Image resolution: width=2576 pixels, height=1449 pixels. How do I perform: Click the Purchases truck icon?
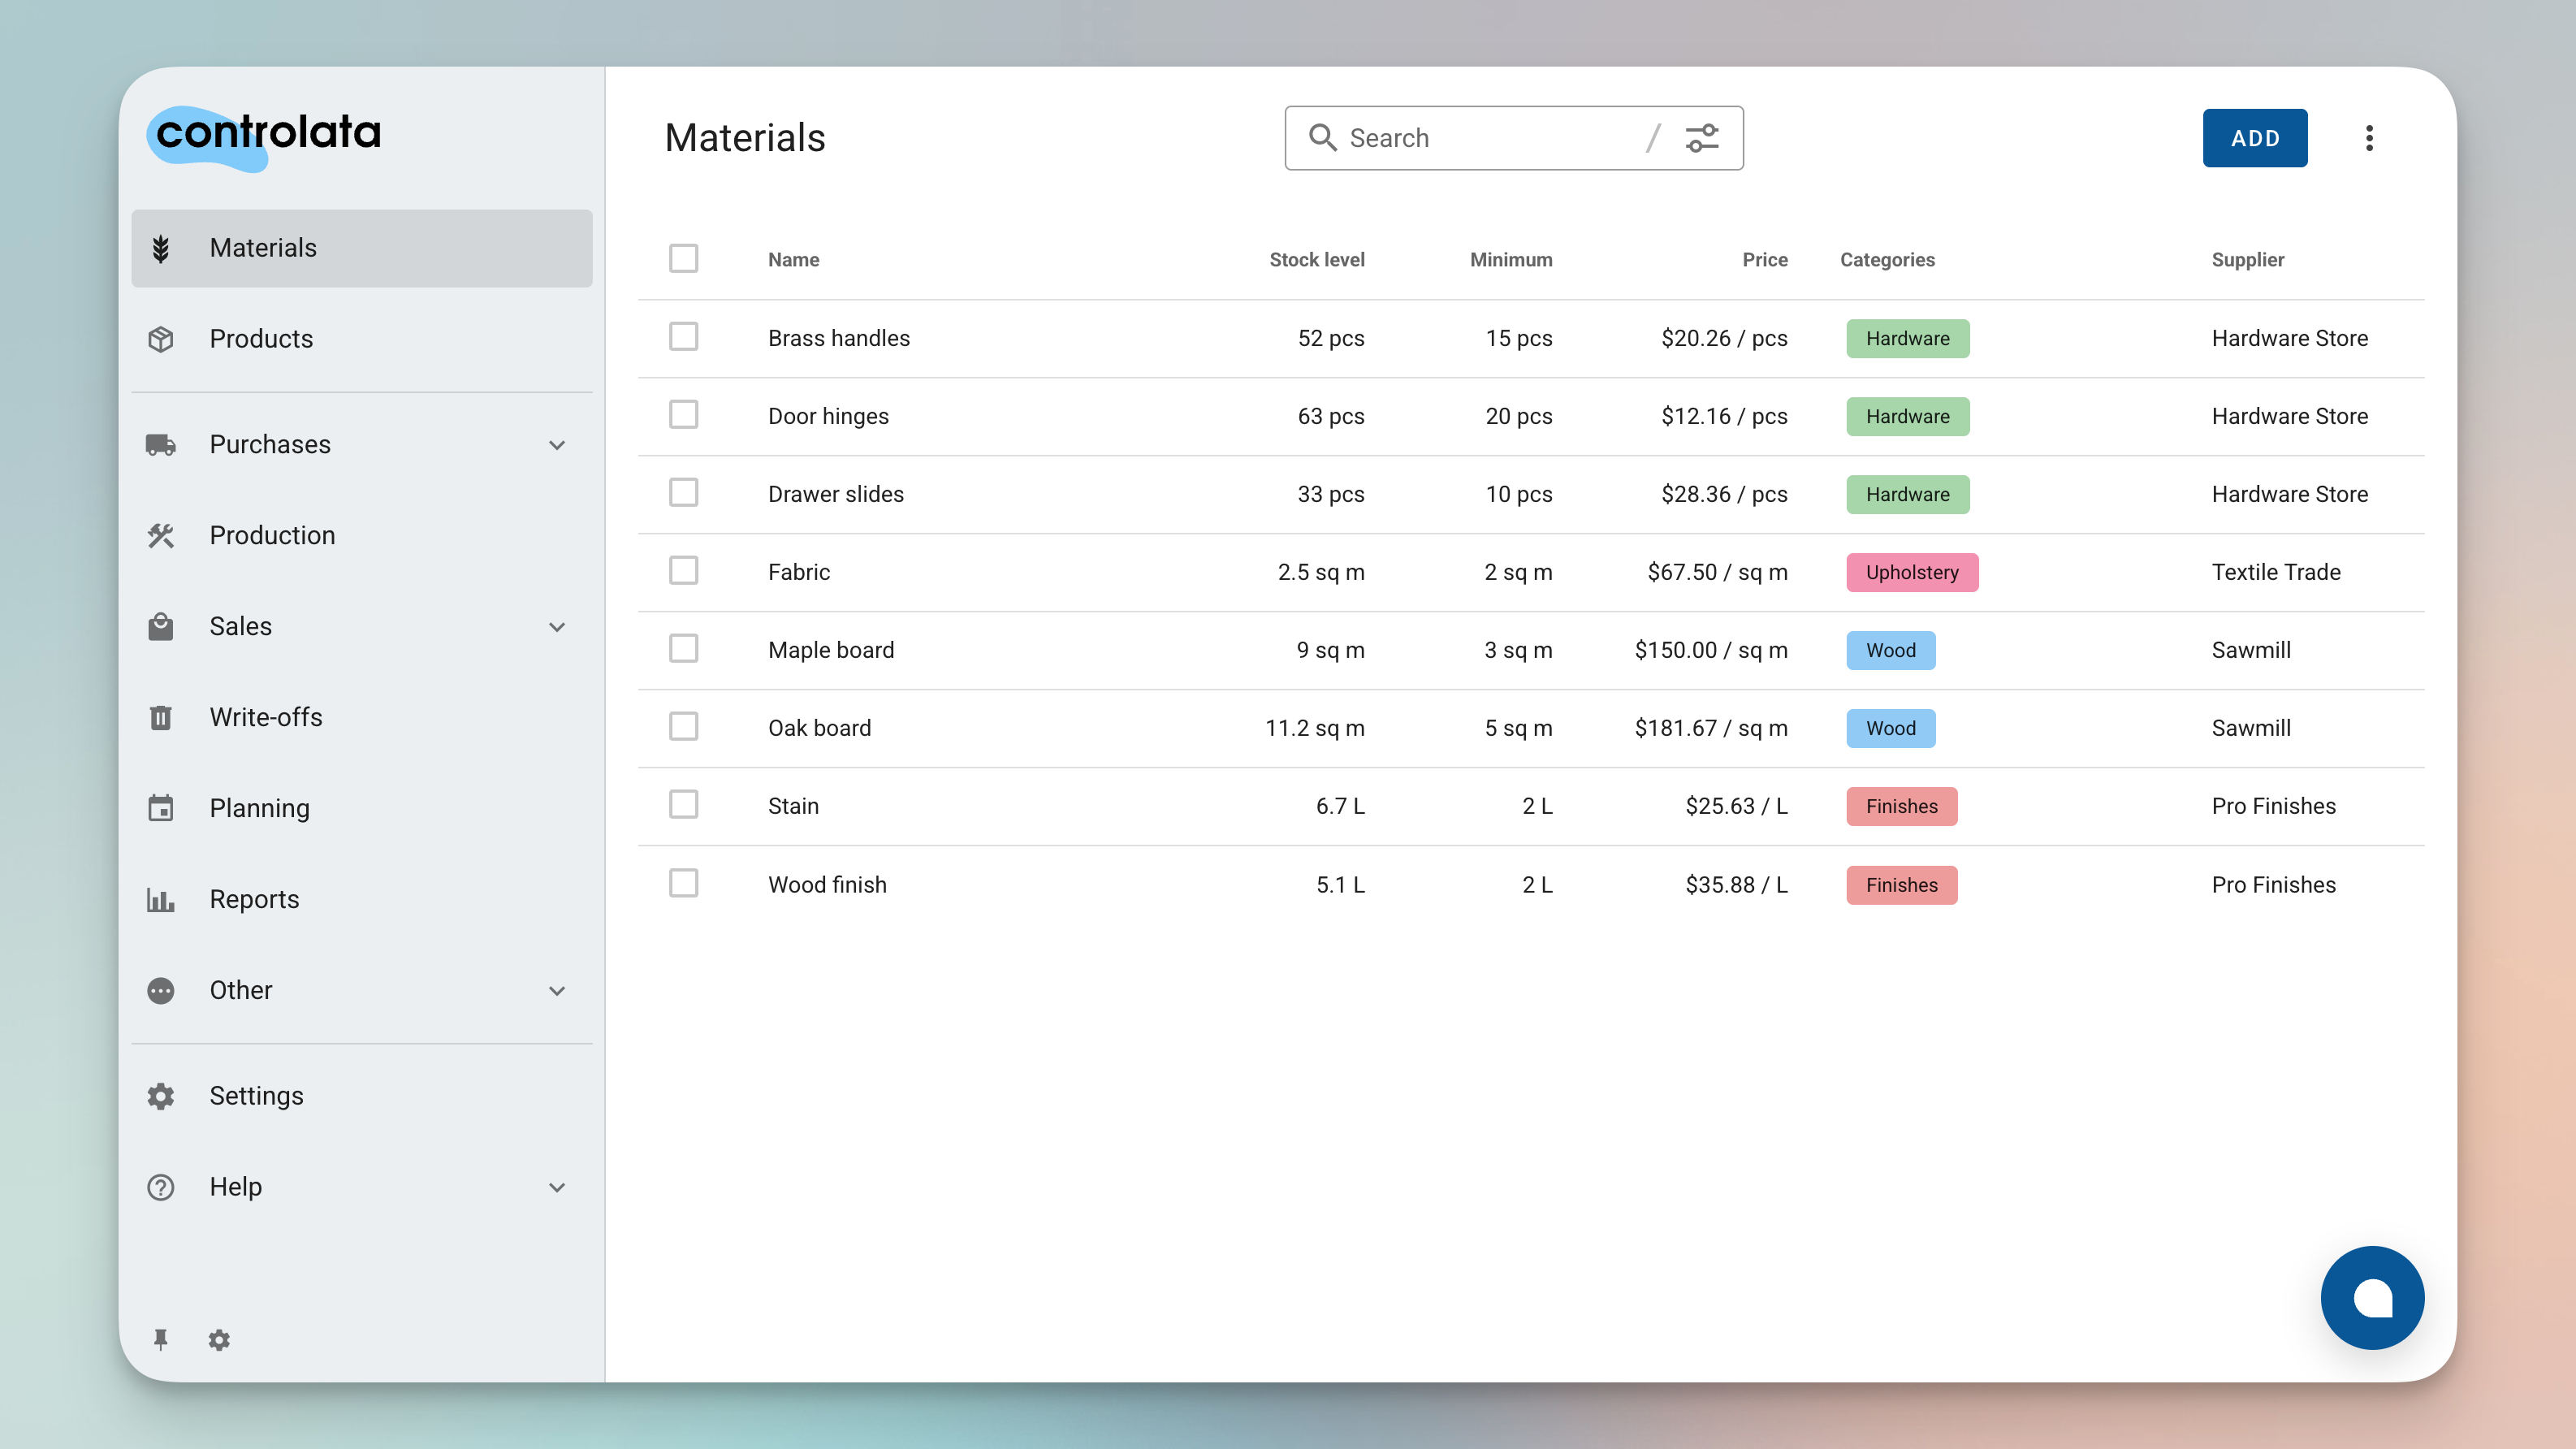click(161, 445)
